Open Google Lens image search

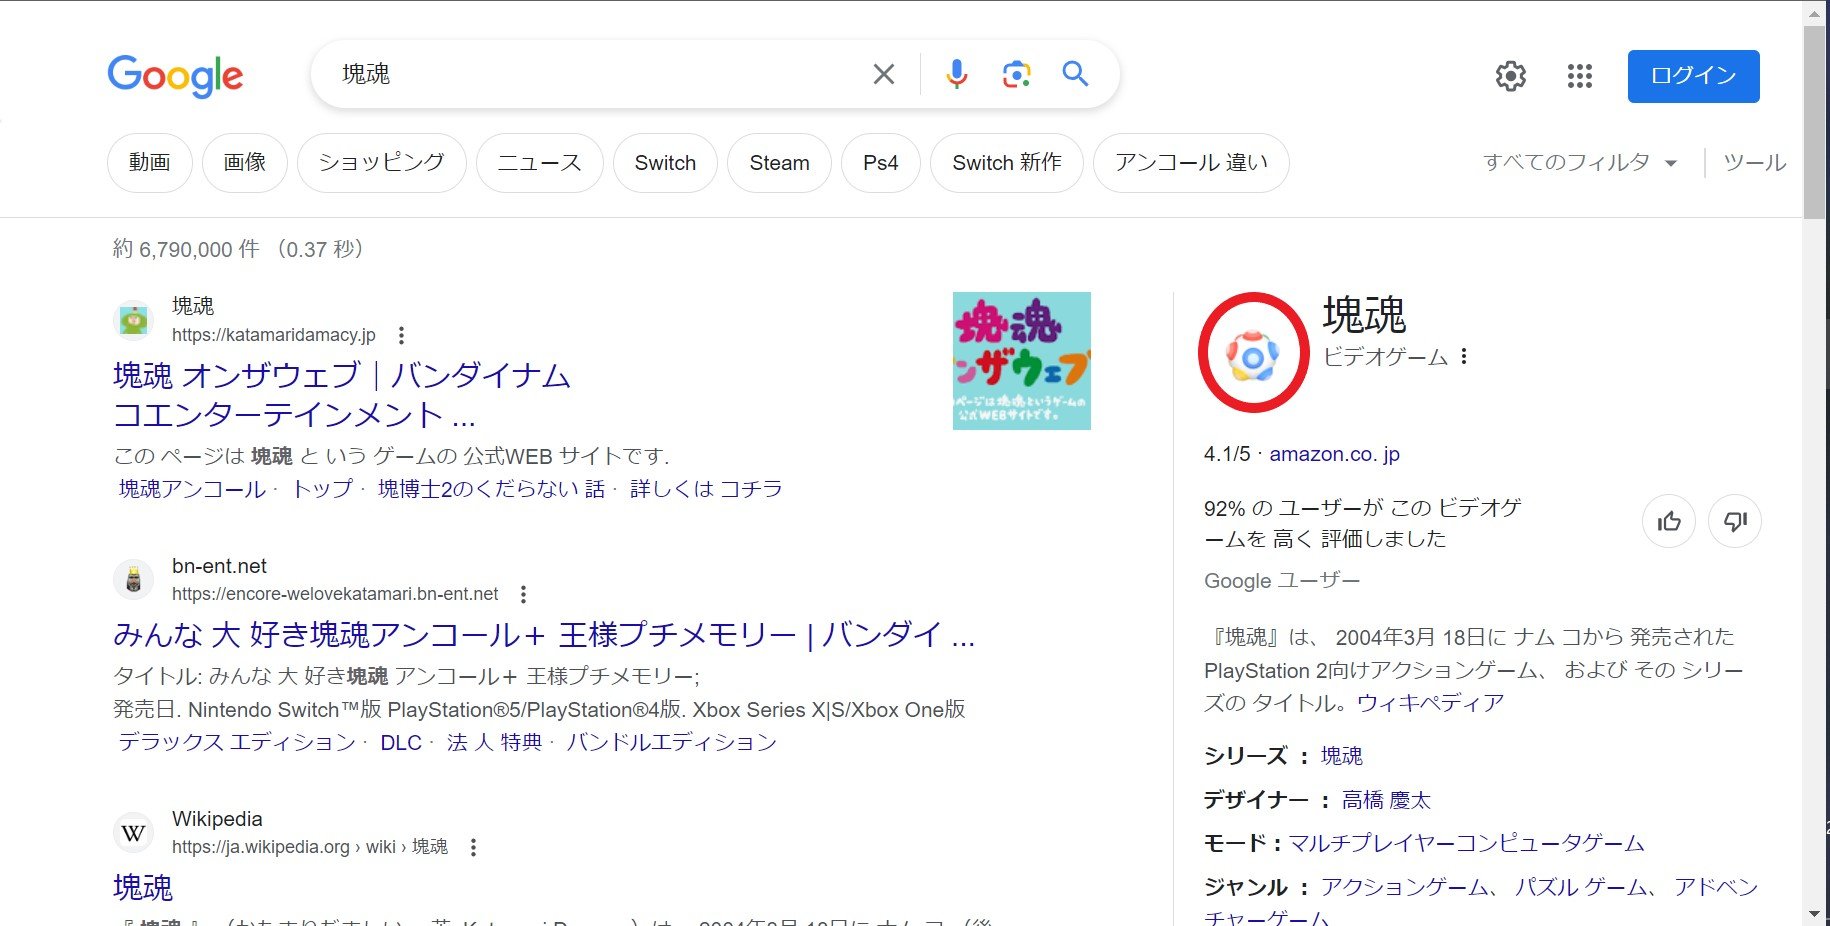point(1016,74)
